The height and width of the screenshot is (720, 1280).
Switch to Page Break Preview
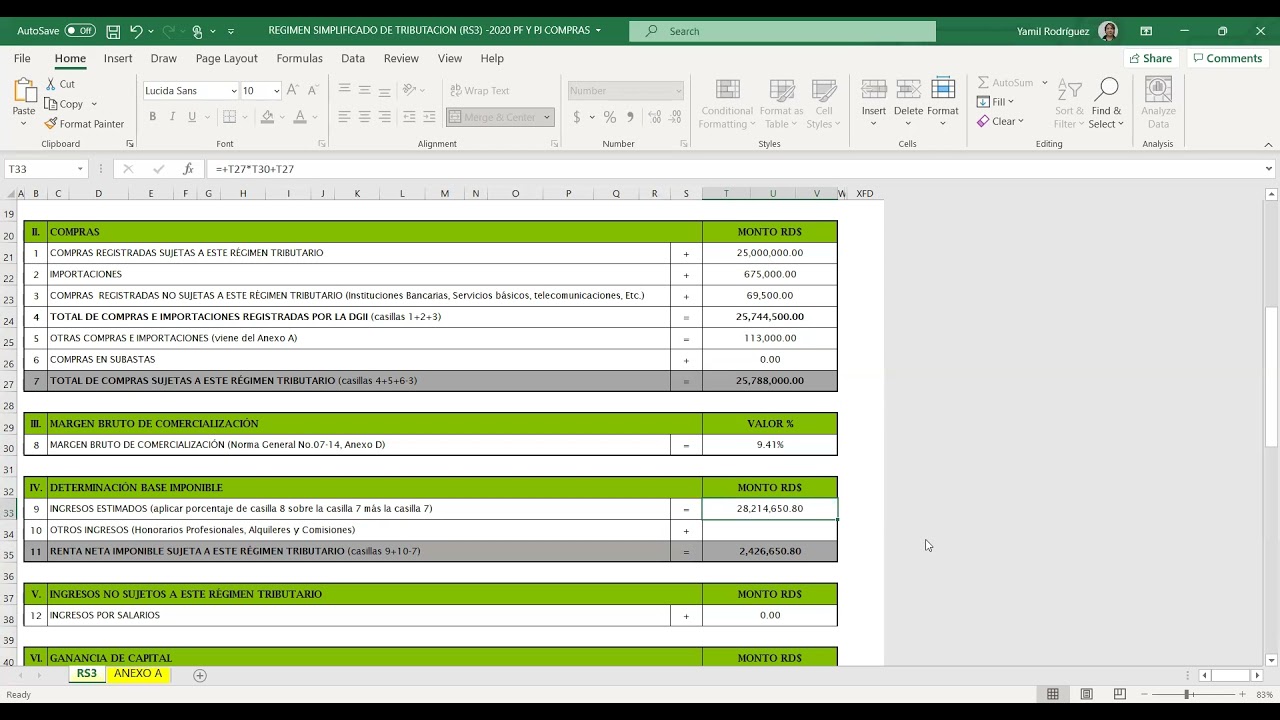1120,694
